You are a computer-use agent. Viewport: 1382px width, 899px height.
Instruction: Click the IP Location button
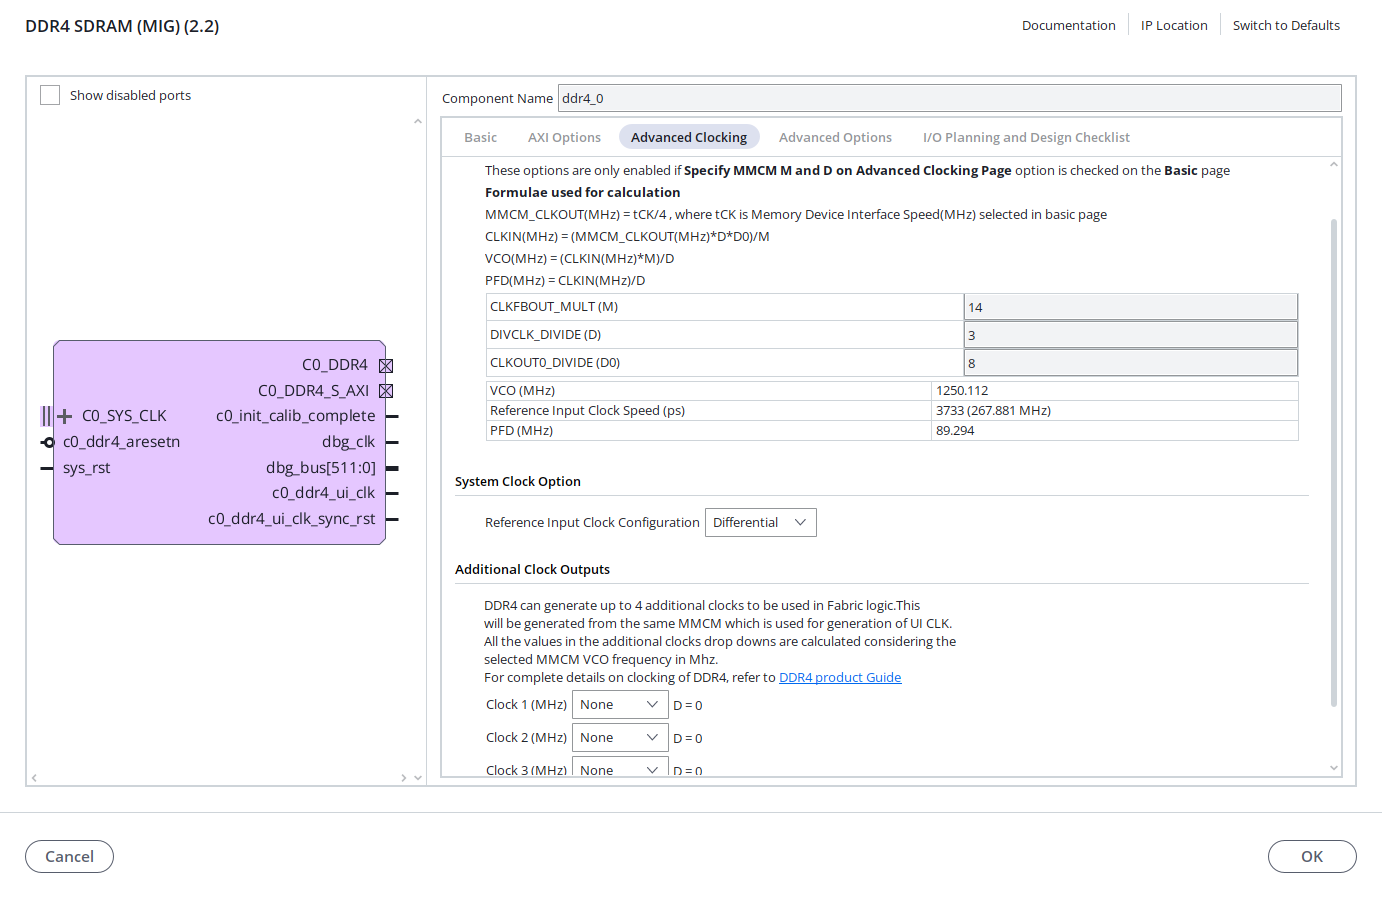coord(1174,25)
